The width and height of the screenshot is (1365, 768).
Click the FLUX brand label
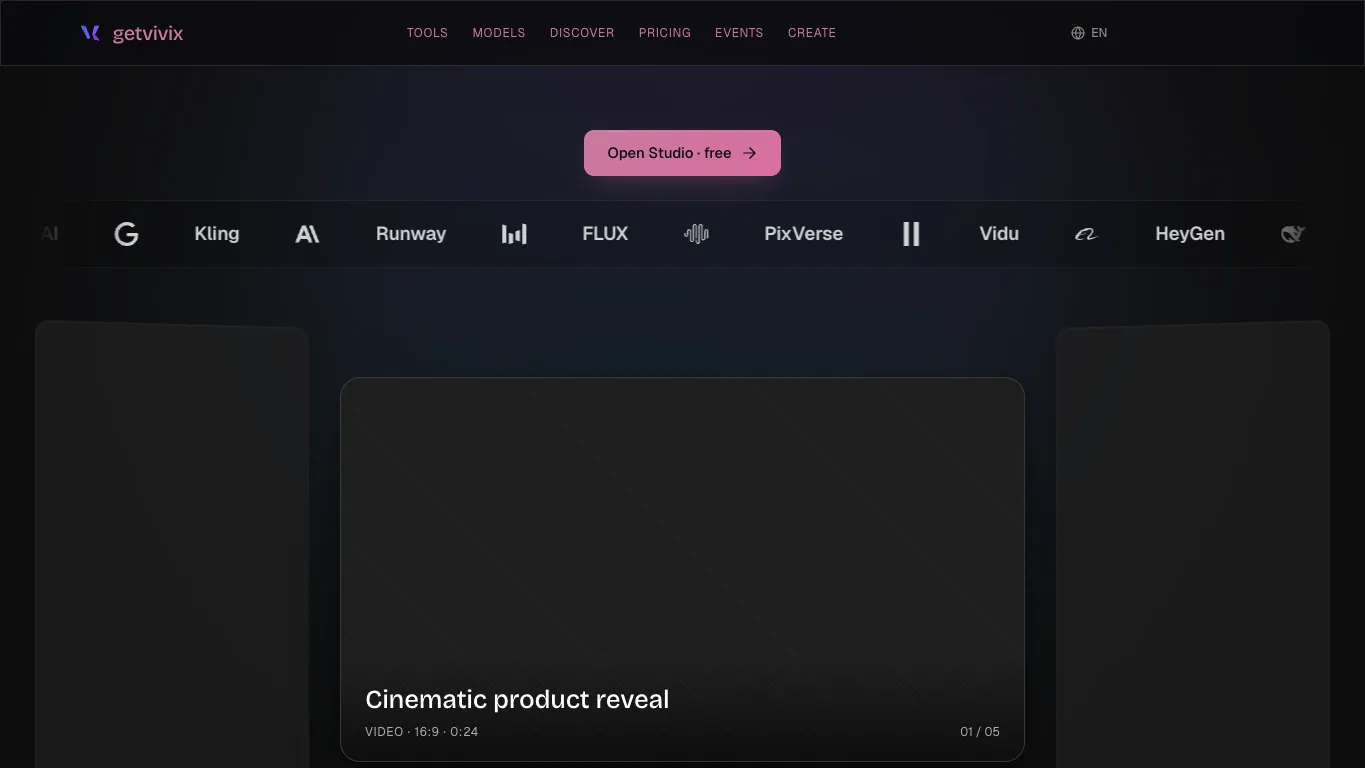pos(605,234)
